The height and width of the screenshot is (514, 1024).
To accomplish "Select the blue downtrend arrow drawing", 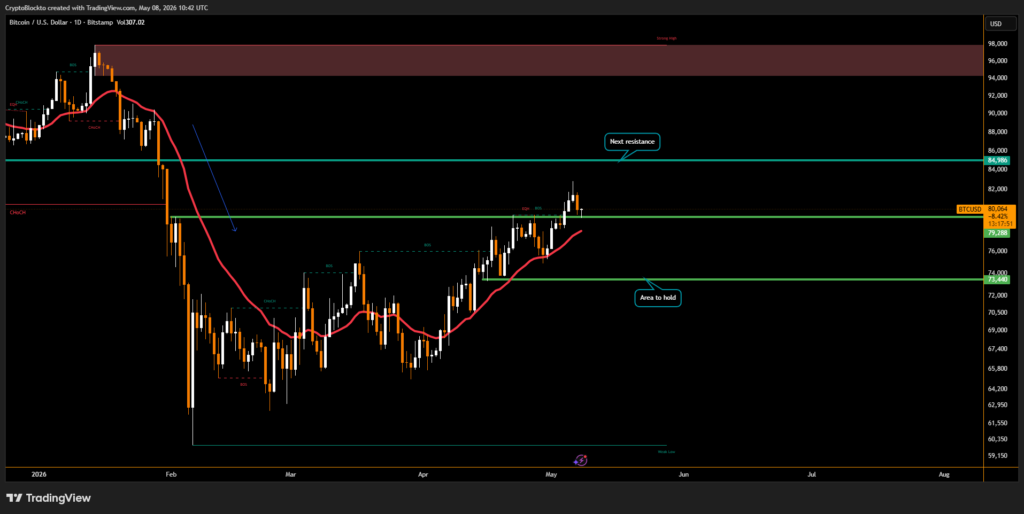I will tap(214, 178).
